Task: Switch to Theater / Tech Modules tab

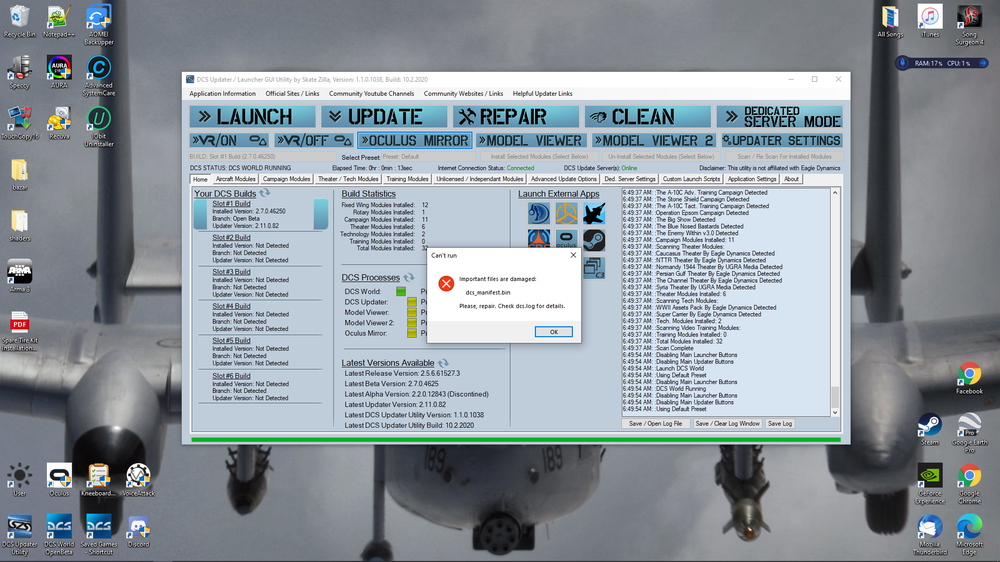Action: (348, 179)
